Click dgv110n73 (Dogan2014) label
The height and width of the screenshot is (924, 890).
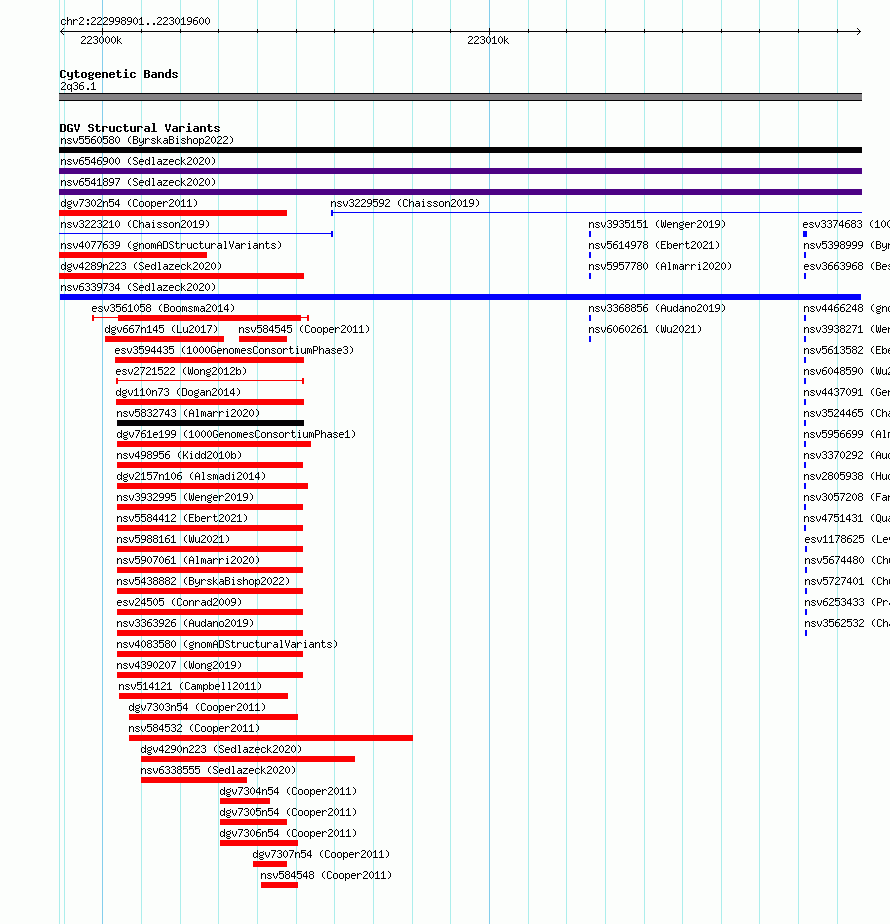pos(178,392)
